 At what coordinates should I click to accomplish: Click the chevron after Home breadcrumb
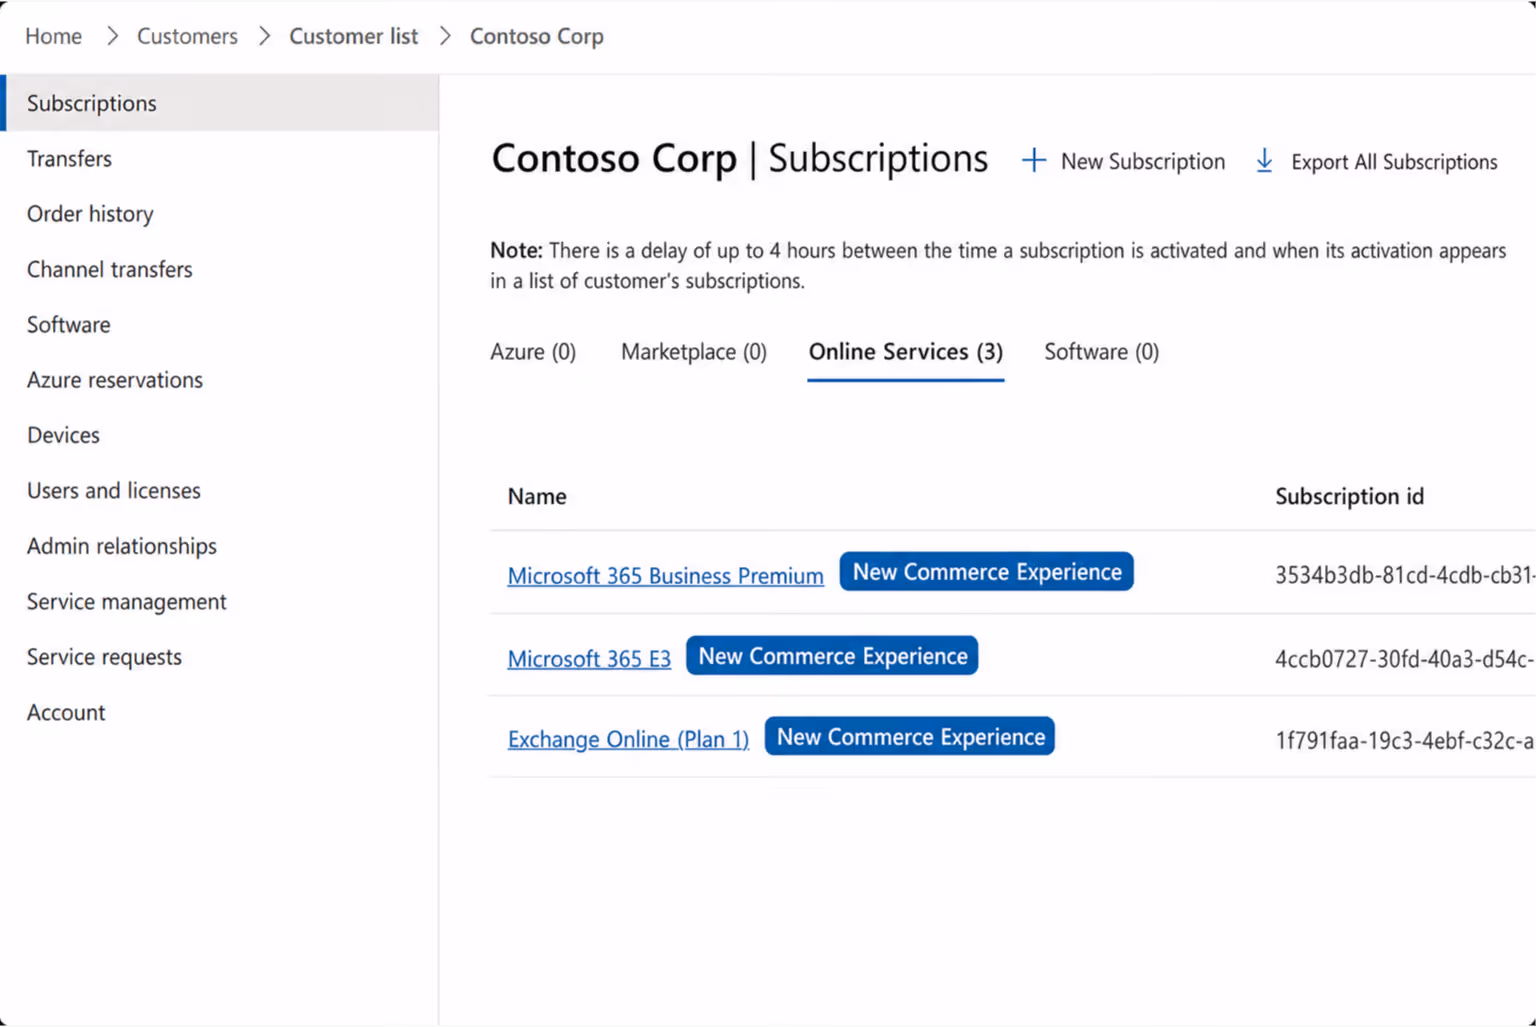point(112,36)
